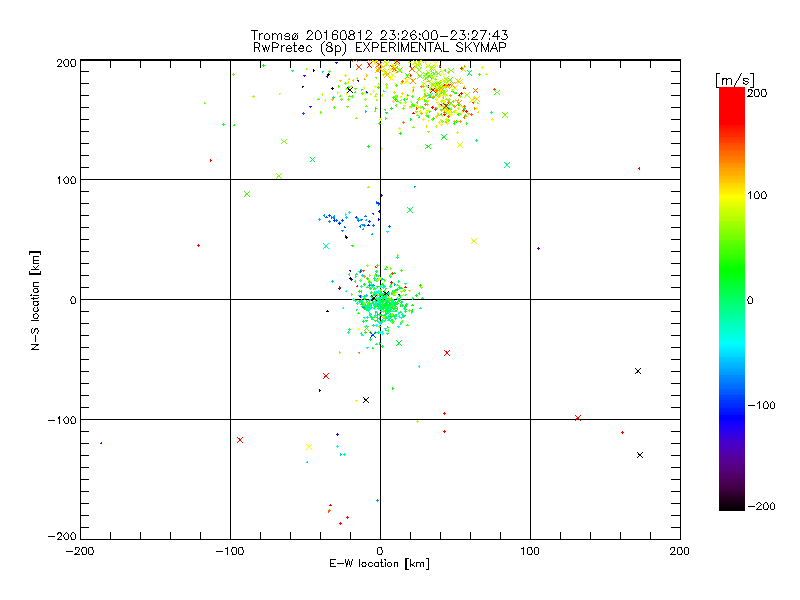
Task: Select the '[m/s]' unit label above colorbar
Action: (x=735, y=80)
